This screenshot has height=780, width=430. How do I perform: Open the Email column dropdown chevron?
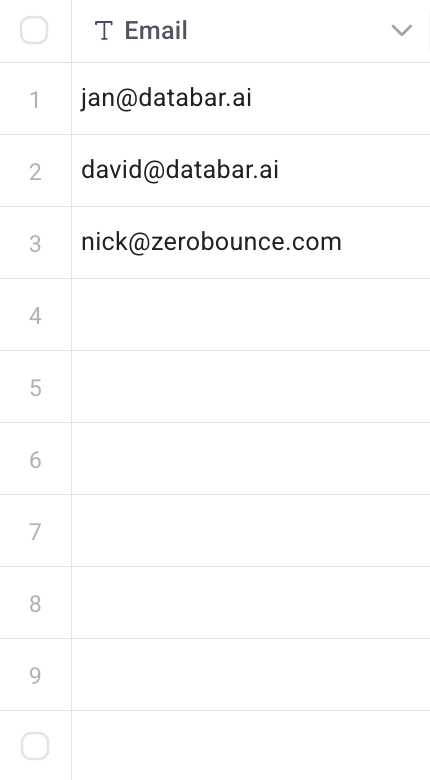[x=402, y=30]
